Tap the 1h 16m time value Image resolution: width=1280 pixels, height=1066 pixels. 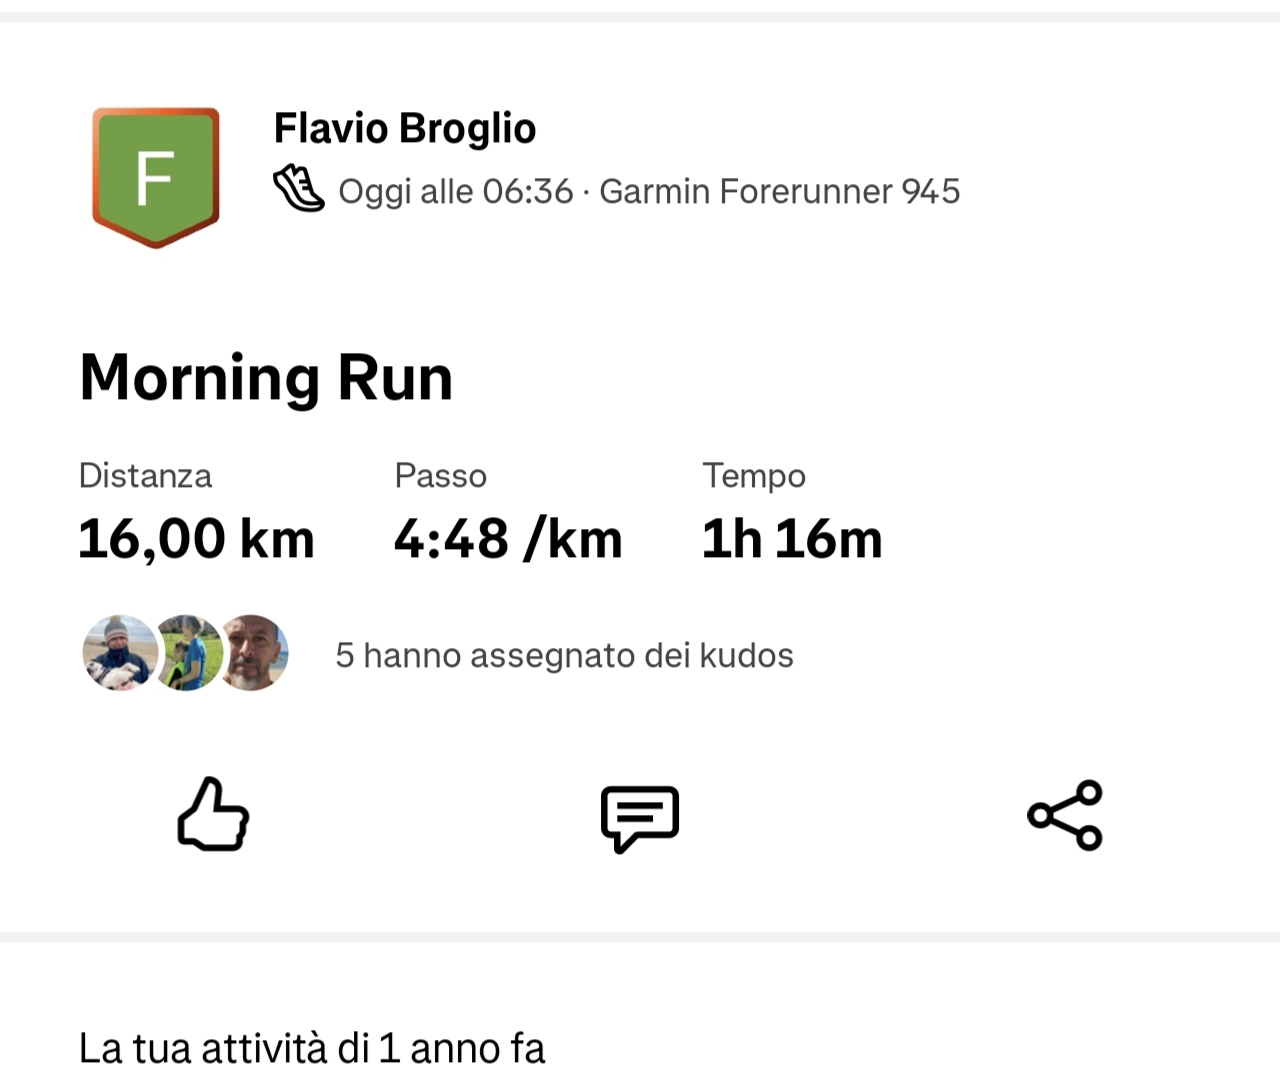792,539
